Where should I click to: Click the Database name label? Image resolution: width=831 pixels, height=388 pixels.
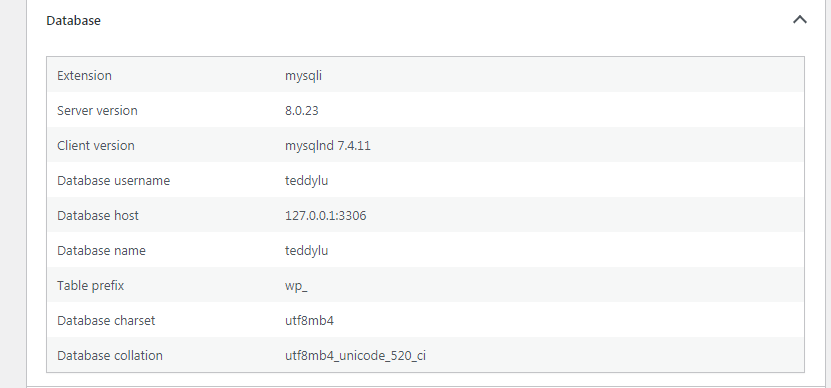[101, 250]
